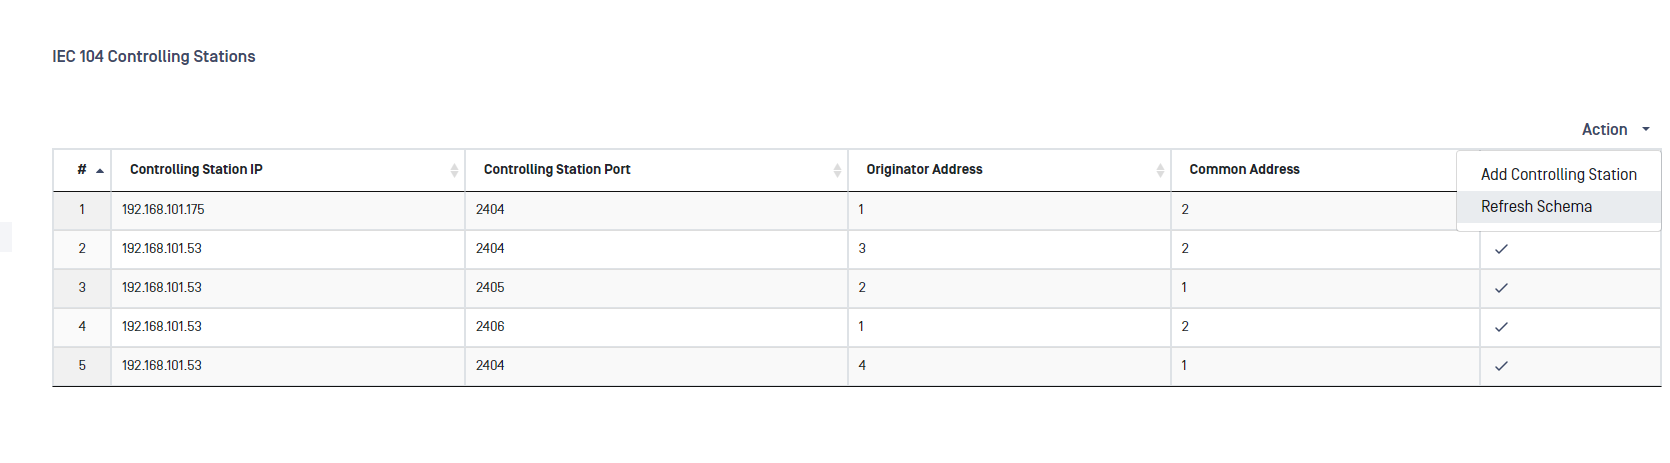Sort by Originator Address arrows

pyautogui.click(x=1160, y=170)
